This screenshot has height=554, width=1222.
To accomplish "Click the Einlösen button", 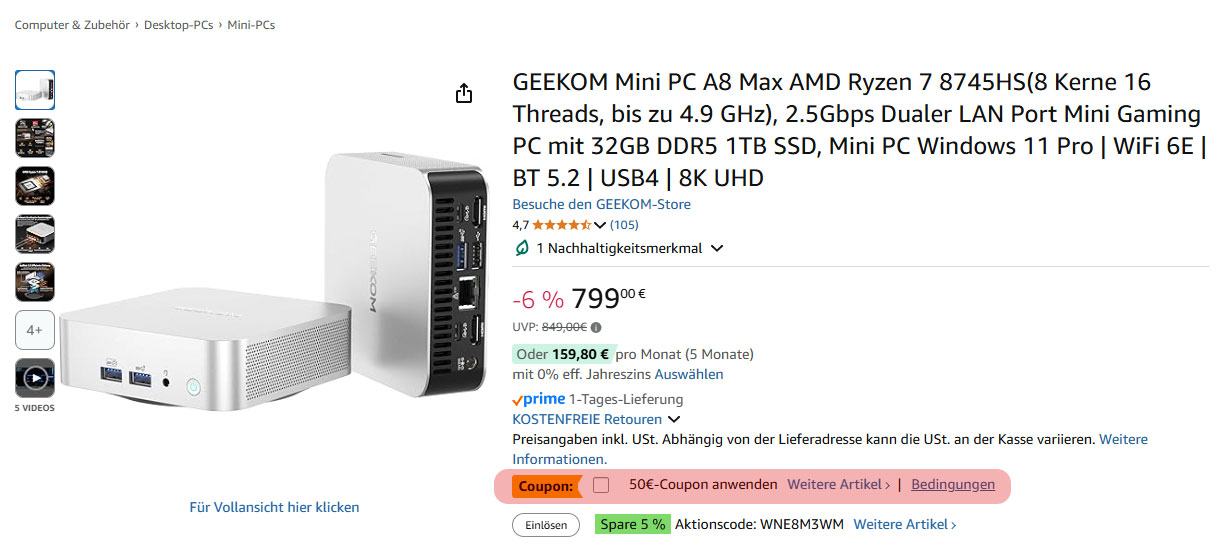I will [546, 525].
